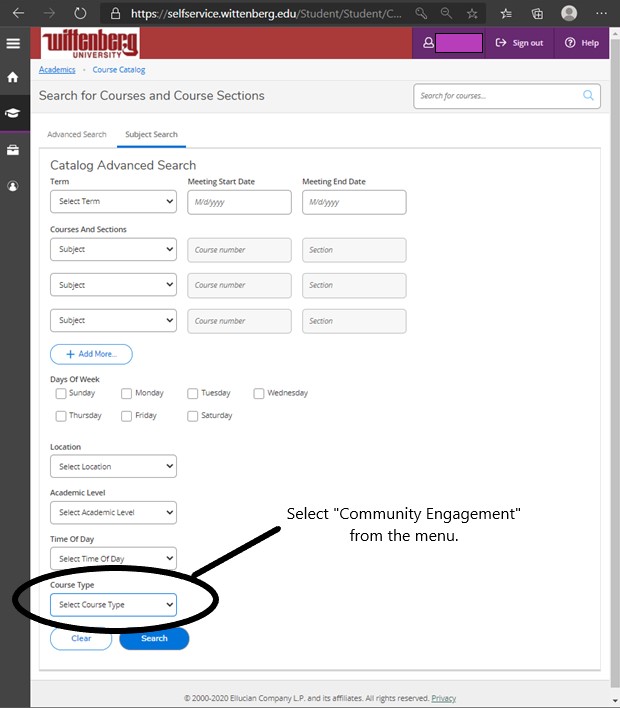This screenshot has width=620, height=708.
Task: Open browser settings and more menu
Action: pyautogui.click(x=601, y=13)
